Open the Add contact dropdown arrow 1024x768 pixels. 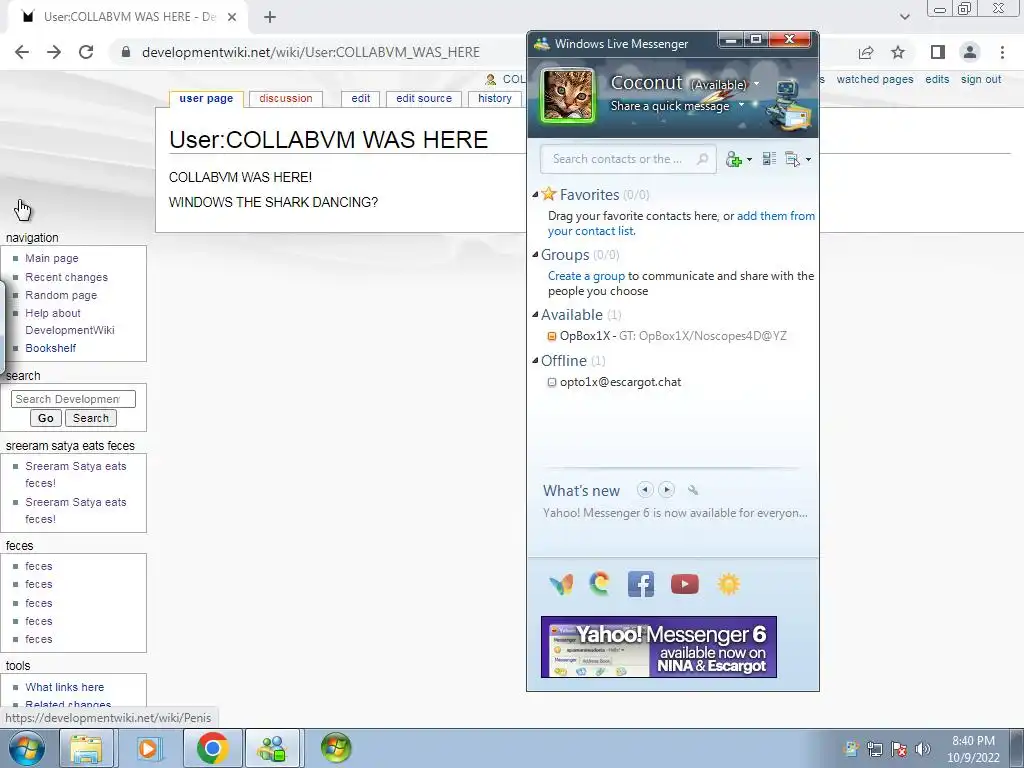coord(749,160)
